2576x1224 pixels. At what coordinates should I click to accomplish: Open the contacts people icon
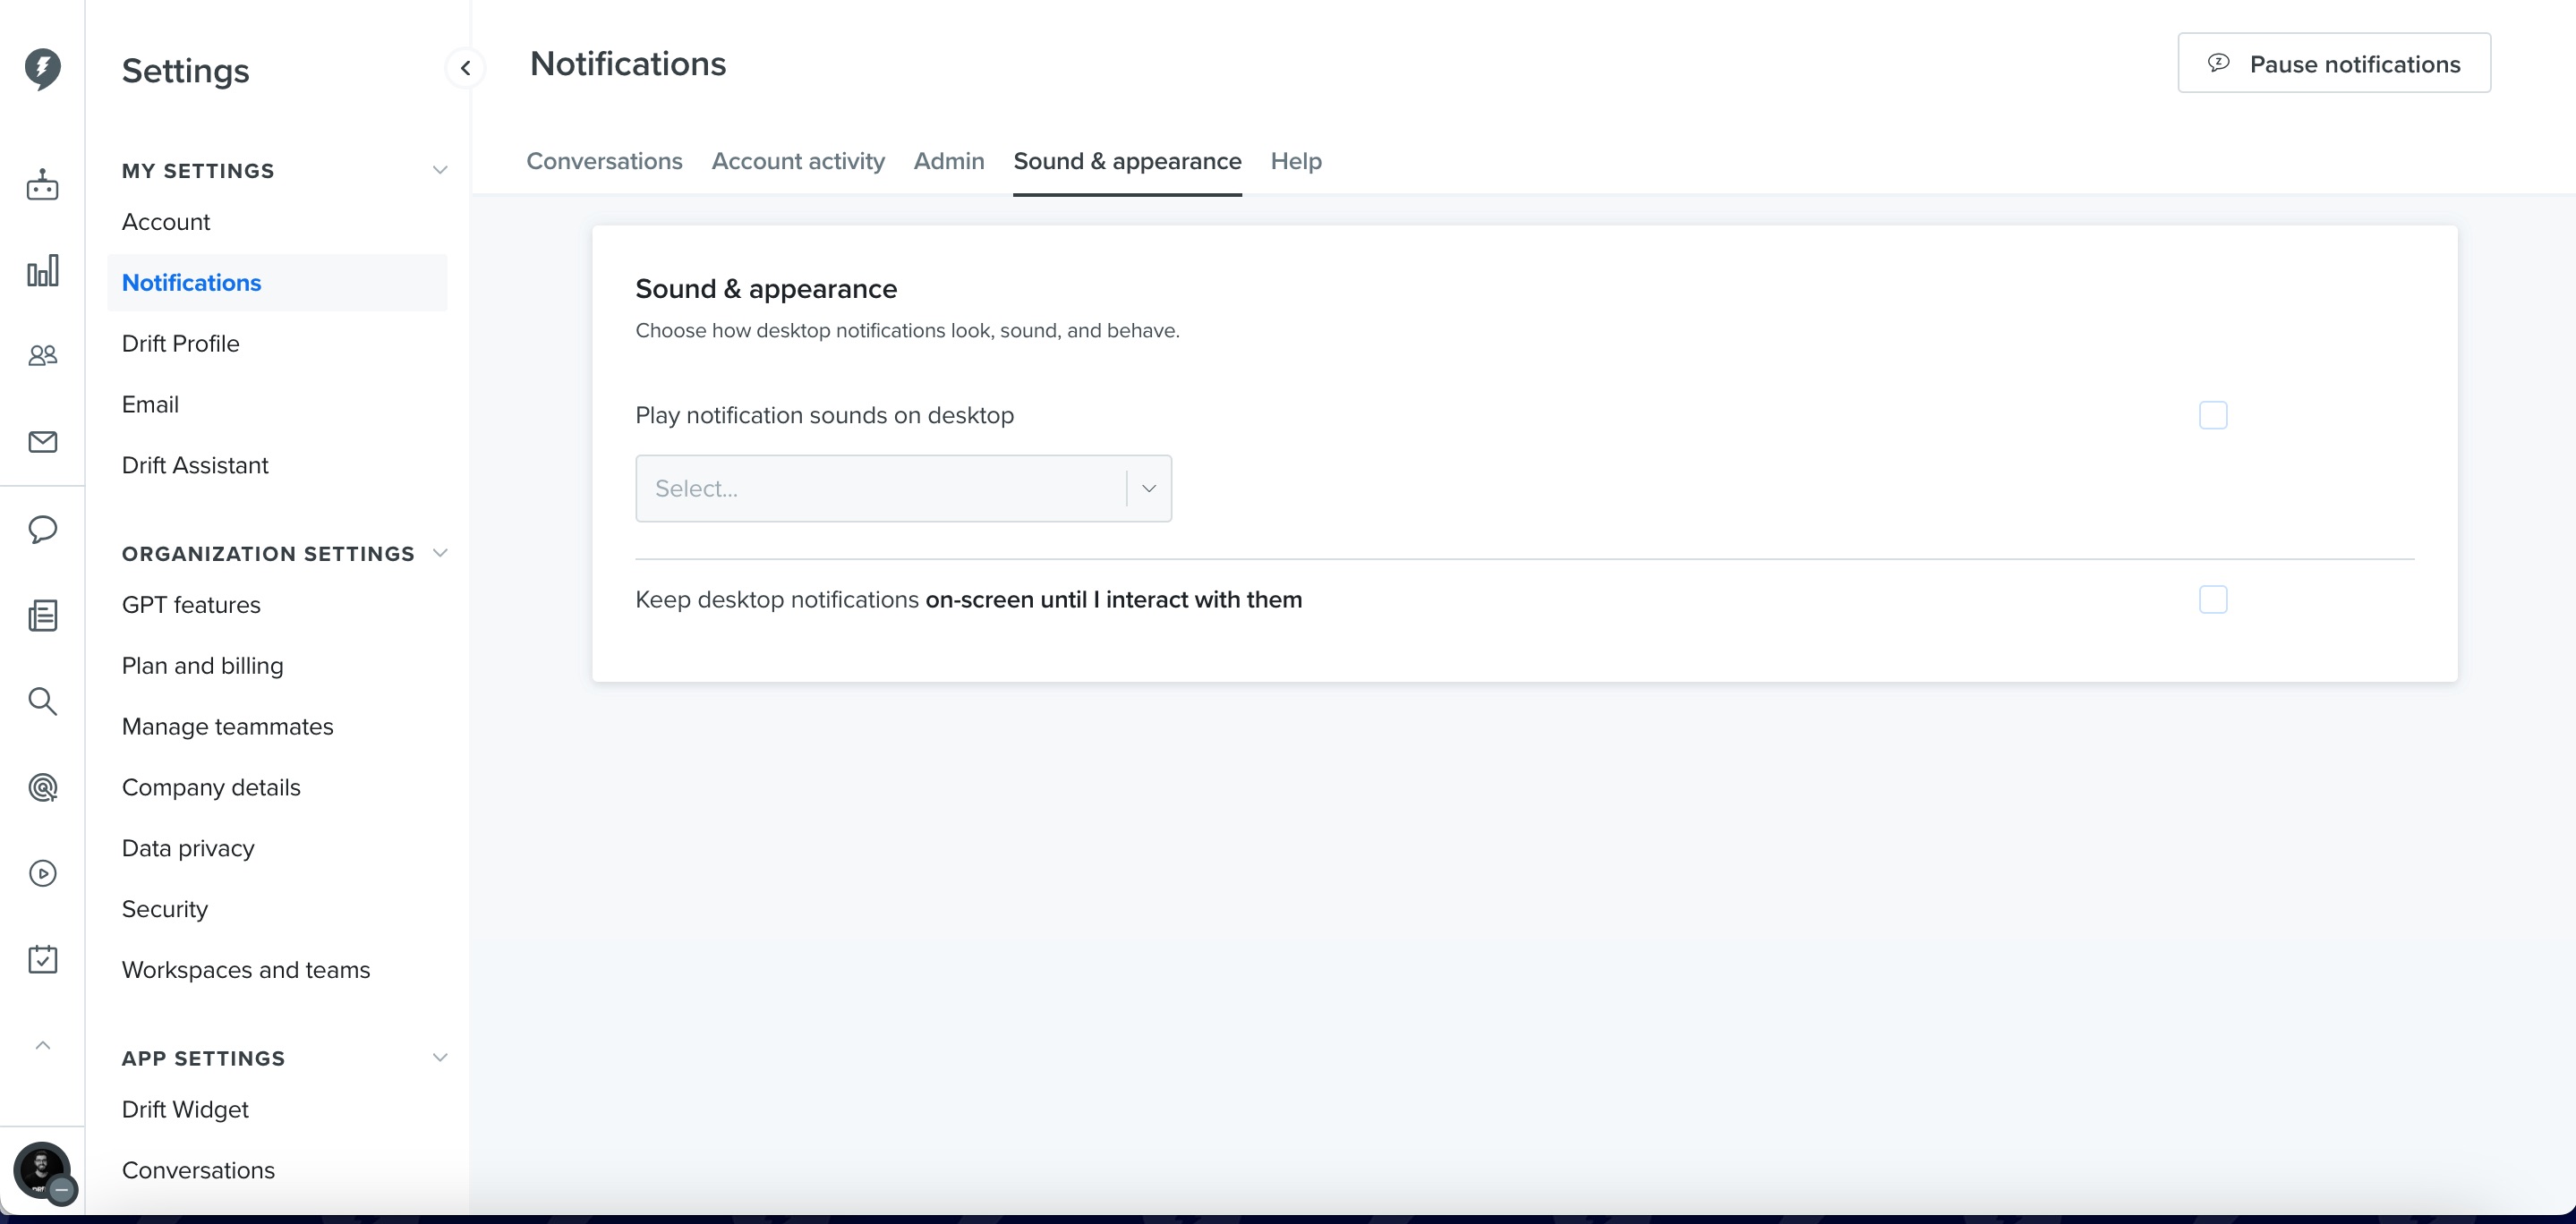click(x=42, y=355)
